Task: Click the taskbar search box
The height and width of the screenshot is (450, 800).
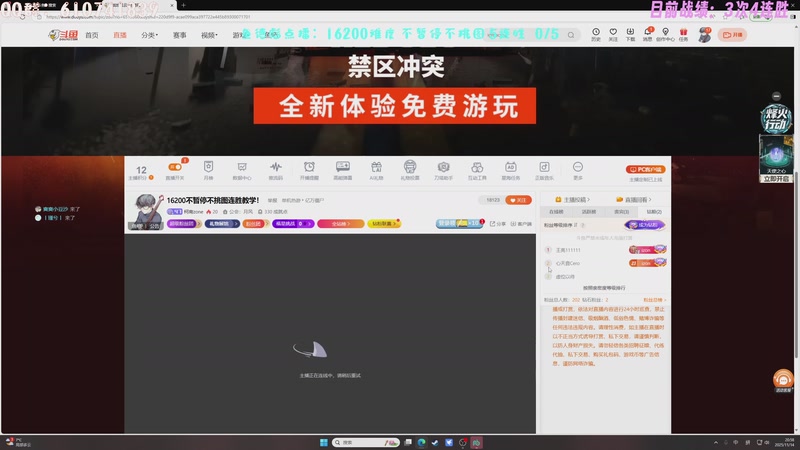Action: (x=366, y=442)
